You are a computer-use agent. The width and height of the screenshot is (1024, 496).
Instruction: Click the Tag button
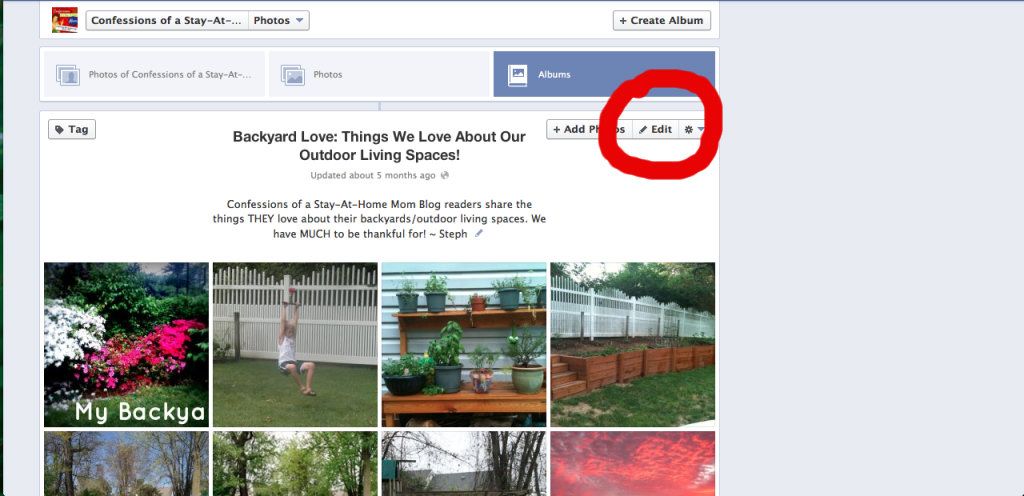pyautogui.click(x=72, y=129)
